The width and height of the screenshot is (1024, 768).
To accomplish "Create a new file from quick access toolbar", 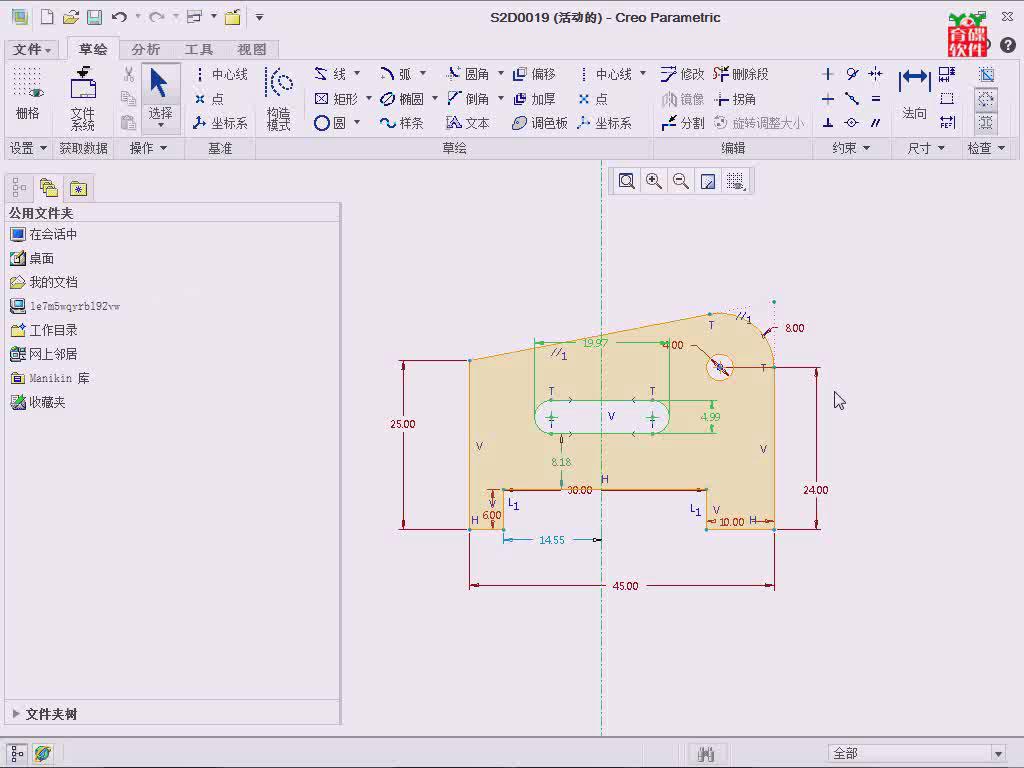I will point(47,17).
